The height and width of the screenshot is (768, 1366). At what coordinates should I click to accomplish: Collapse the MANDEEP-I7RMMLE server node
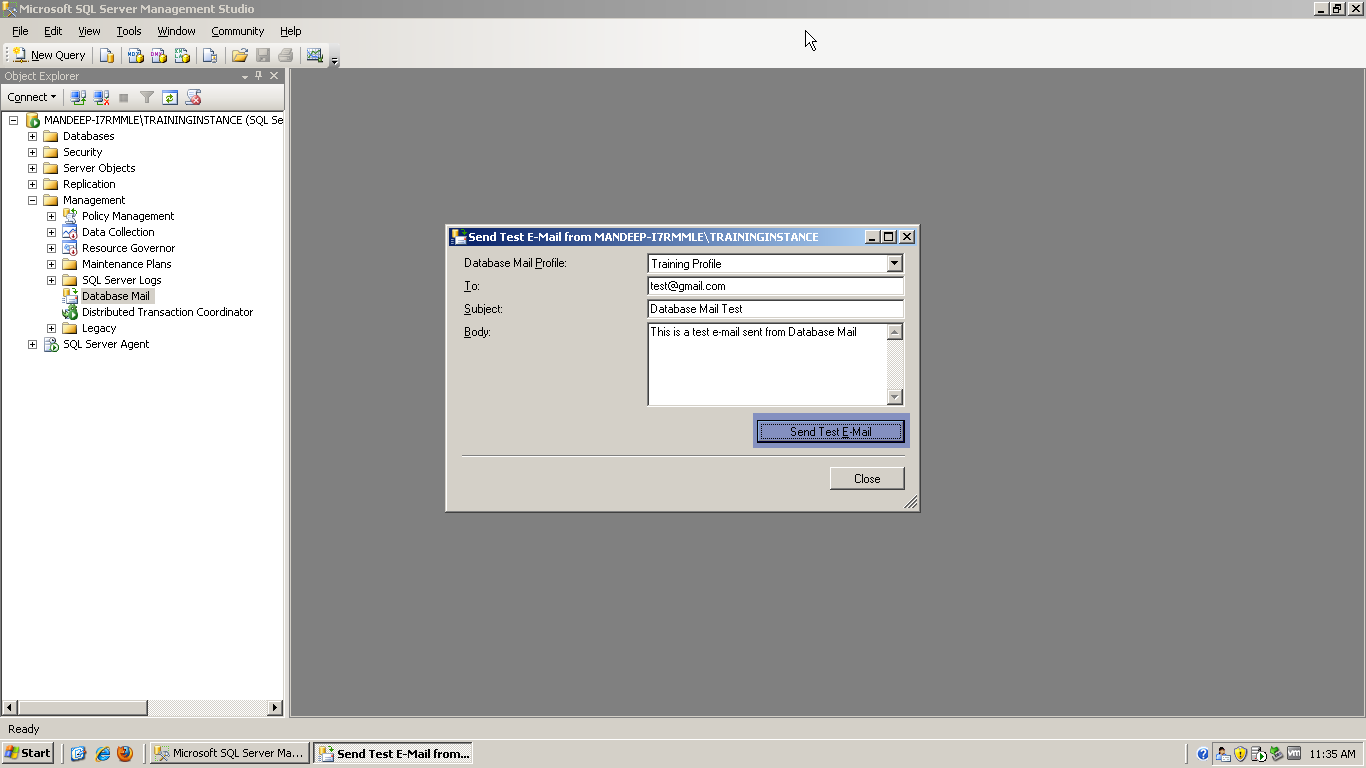(x=14, y=120)
